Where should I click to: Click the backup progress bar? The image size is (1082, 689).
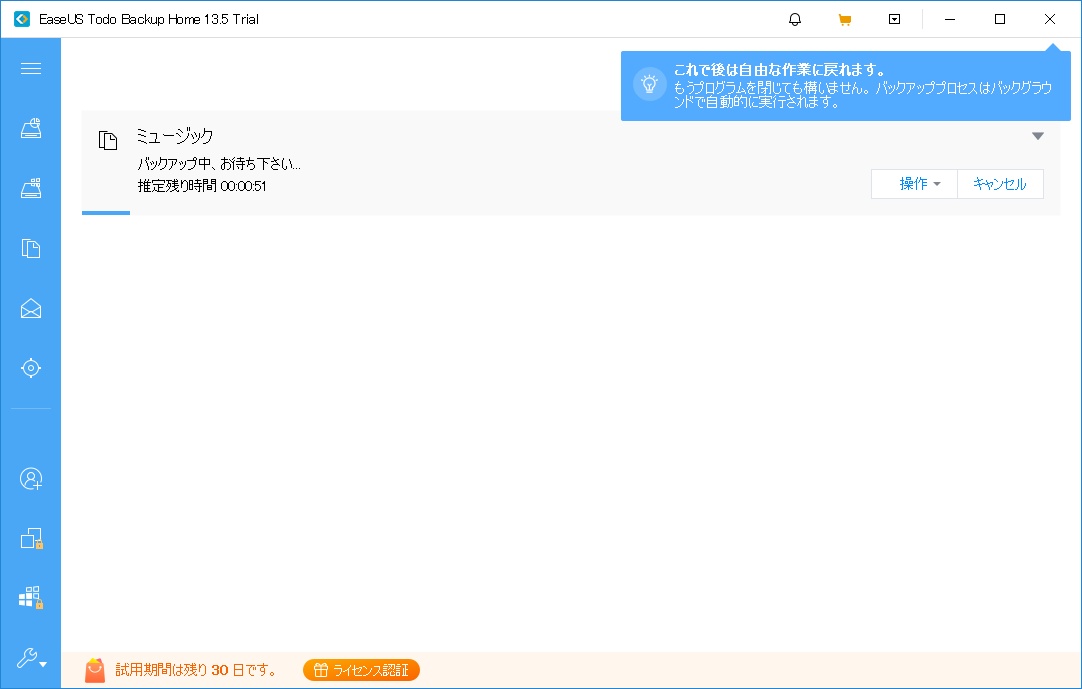[x=571, y=213]
